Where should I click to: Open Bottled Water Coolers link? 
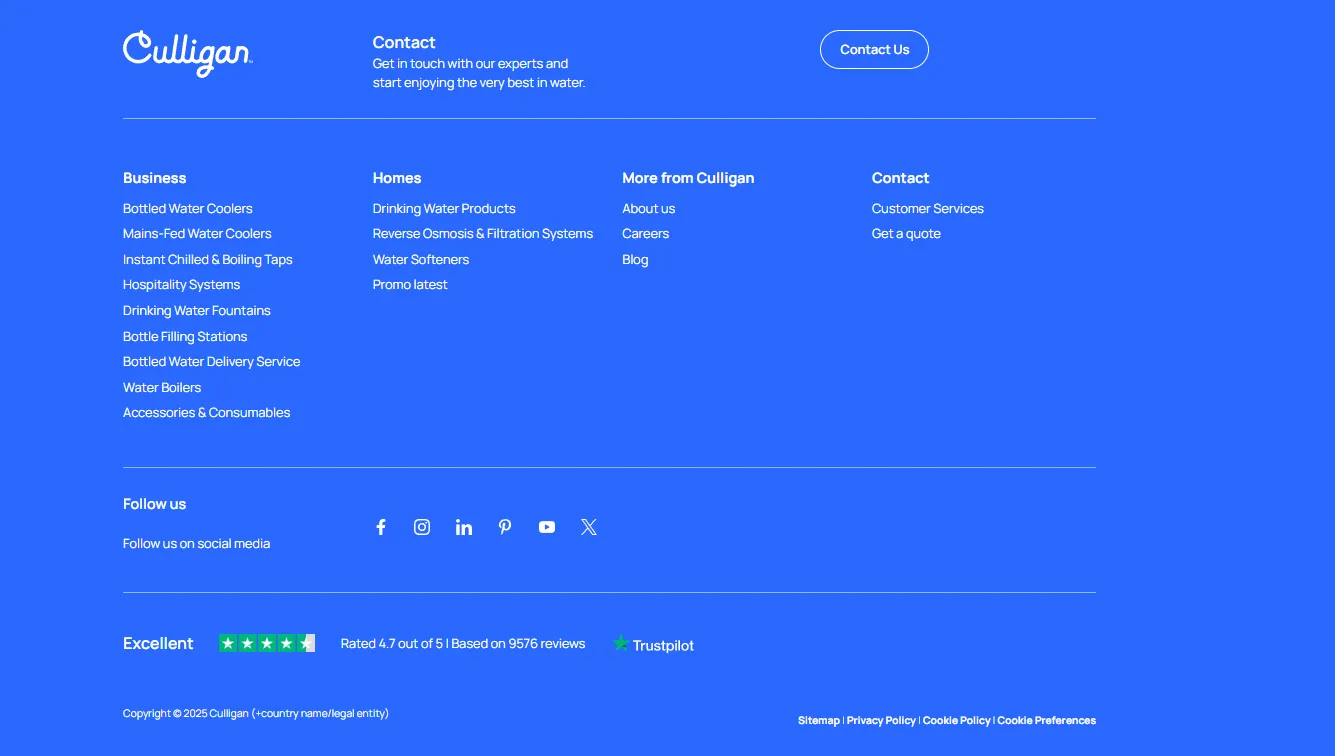(x=188, y=209)
